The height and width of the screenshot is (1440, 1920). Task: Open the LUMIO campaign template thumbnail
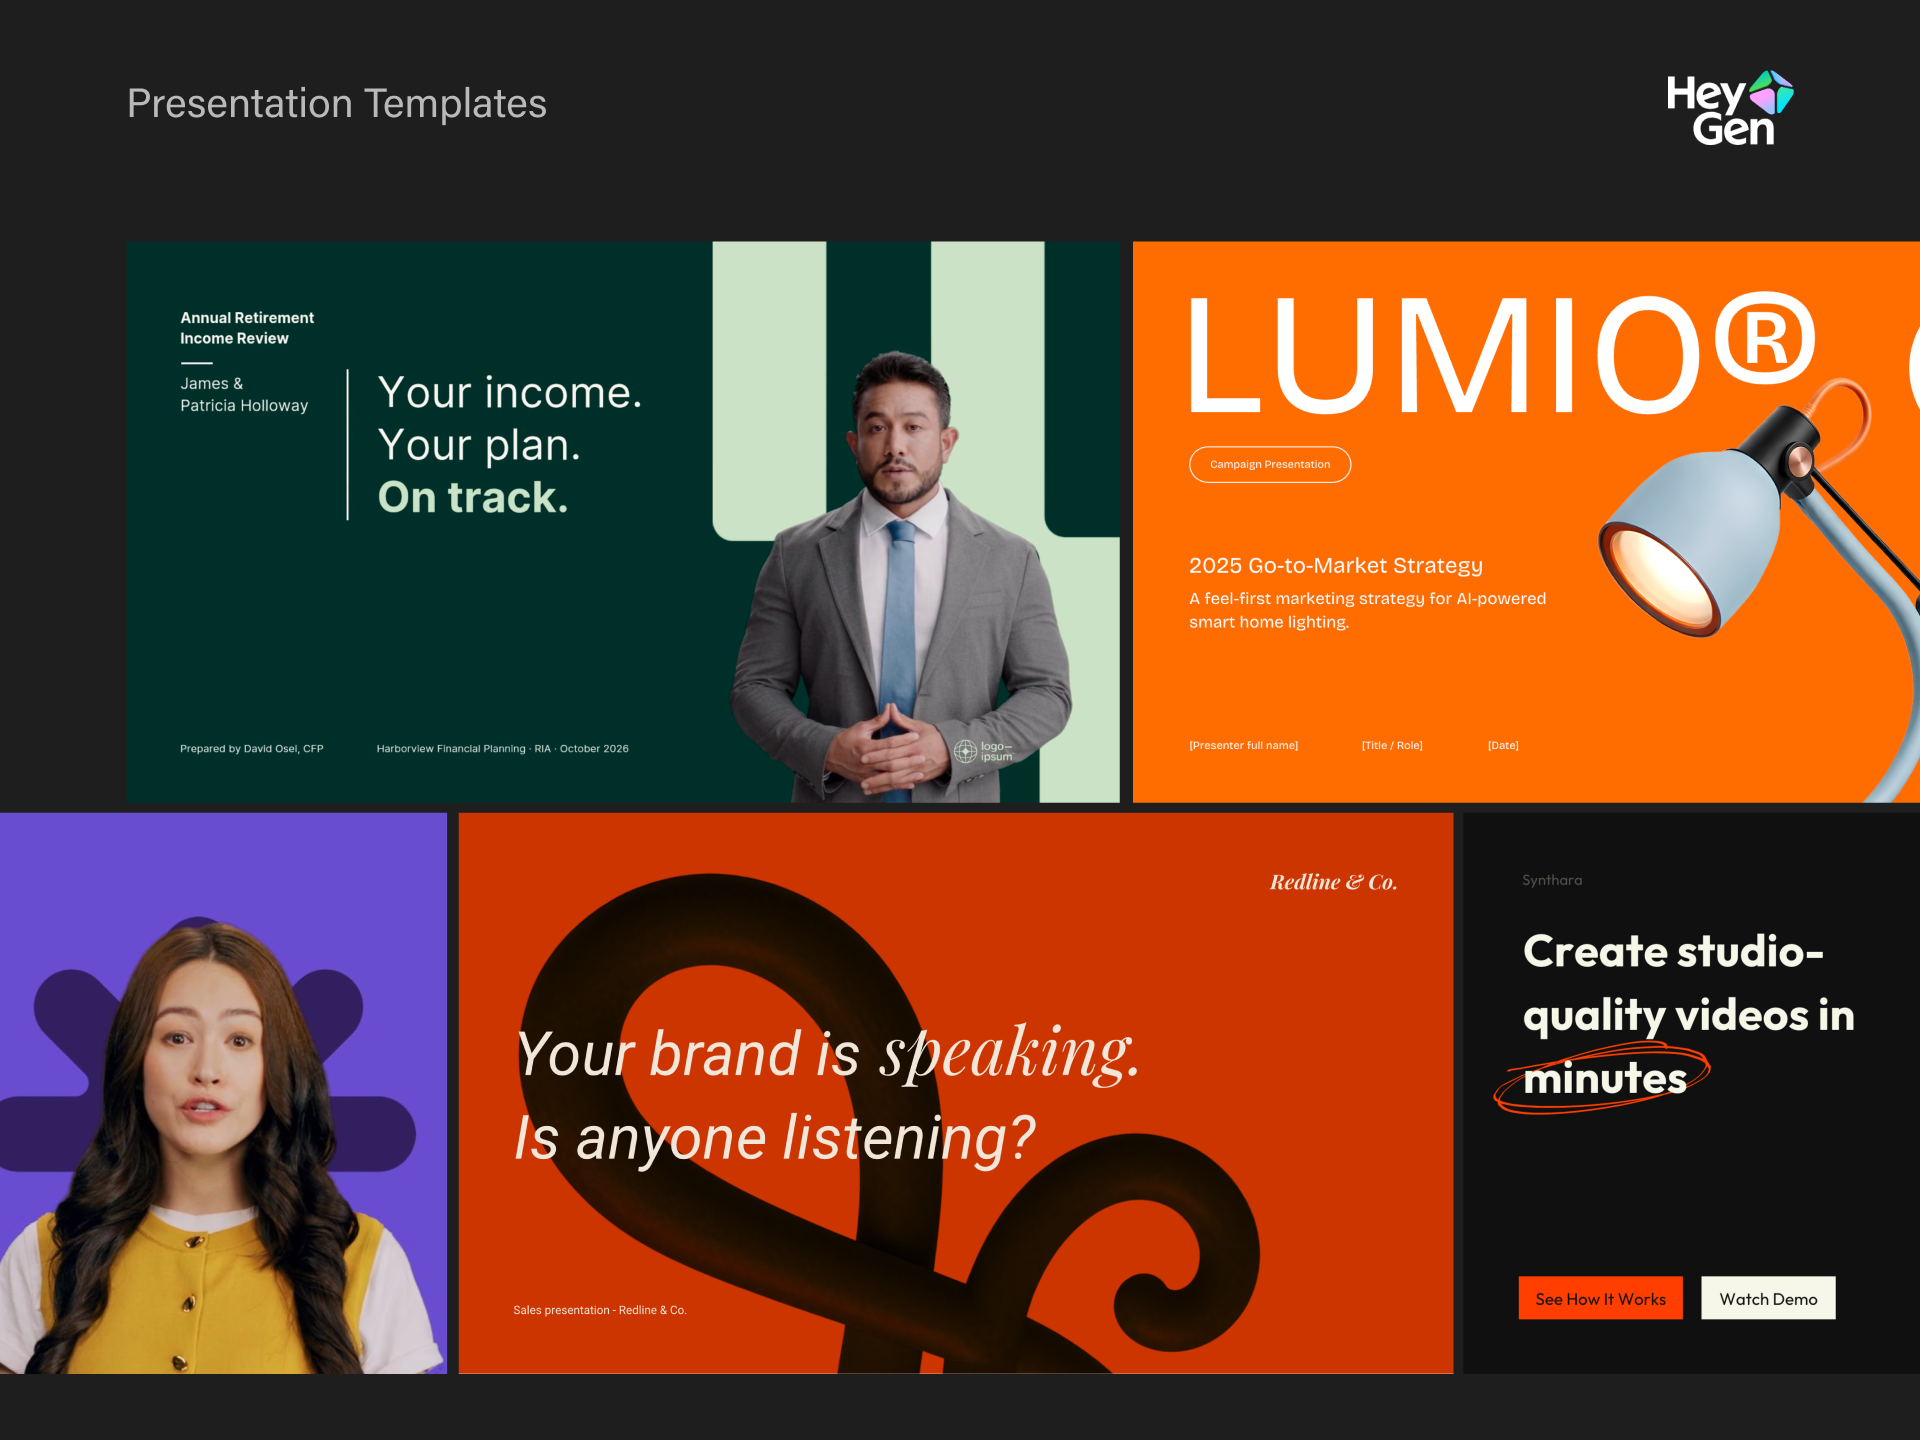coord(1526,521)
